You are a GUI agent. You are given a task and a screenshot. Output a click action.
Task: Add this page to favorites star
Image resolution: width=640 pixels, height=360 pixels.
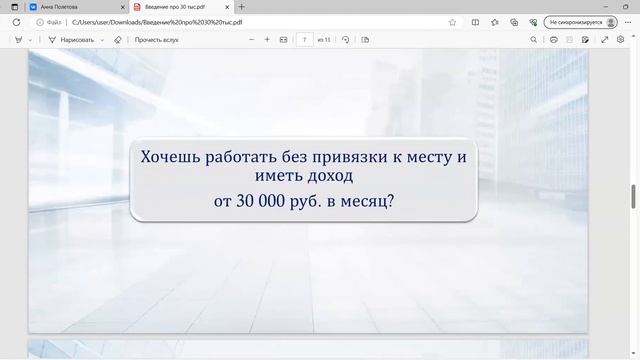coord(452,22)
